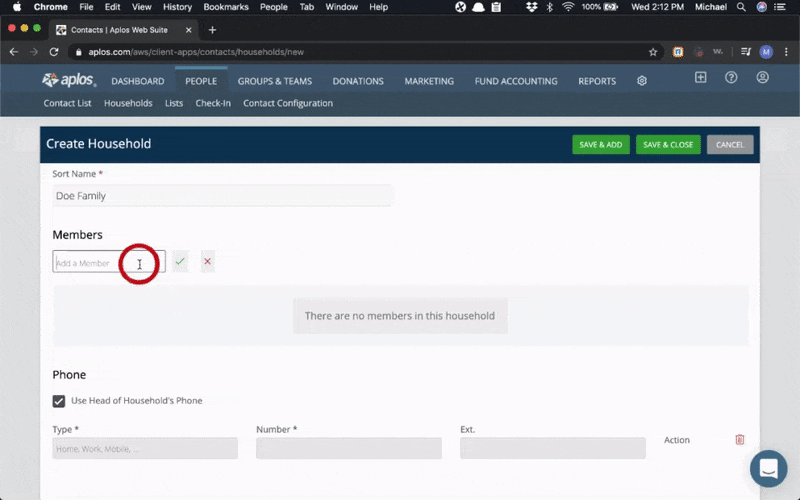The image size is (800, 500).
Task: Open the media control toolbar icon
Action: coord(746,52)
